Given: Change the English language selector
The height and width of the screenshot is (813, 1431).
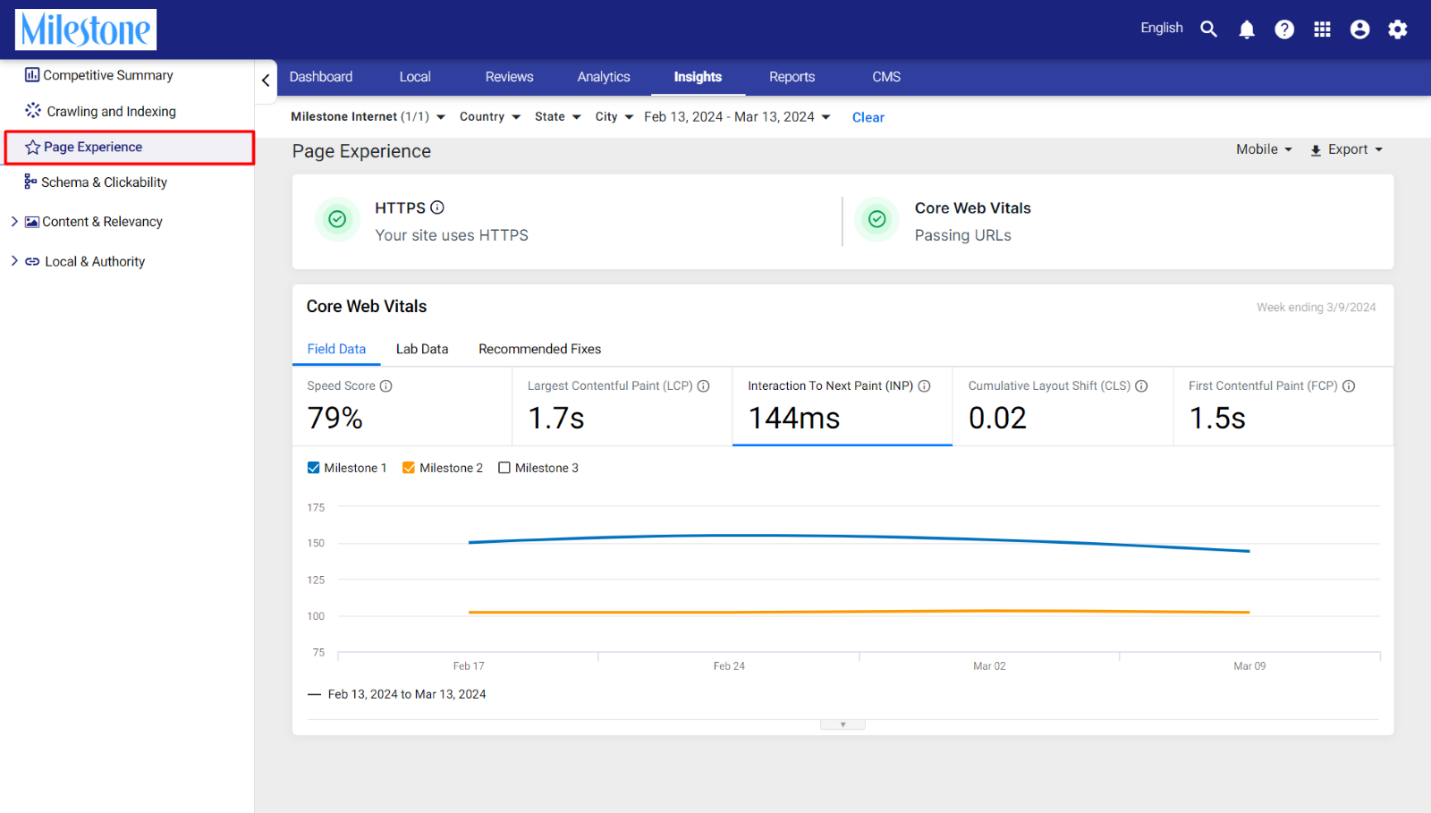Looking at the screenshot, I should tap(1162, 28).
